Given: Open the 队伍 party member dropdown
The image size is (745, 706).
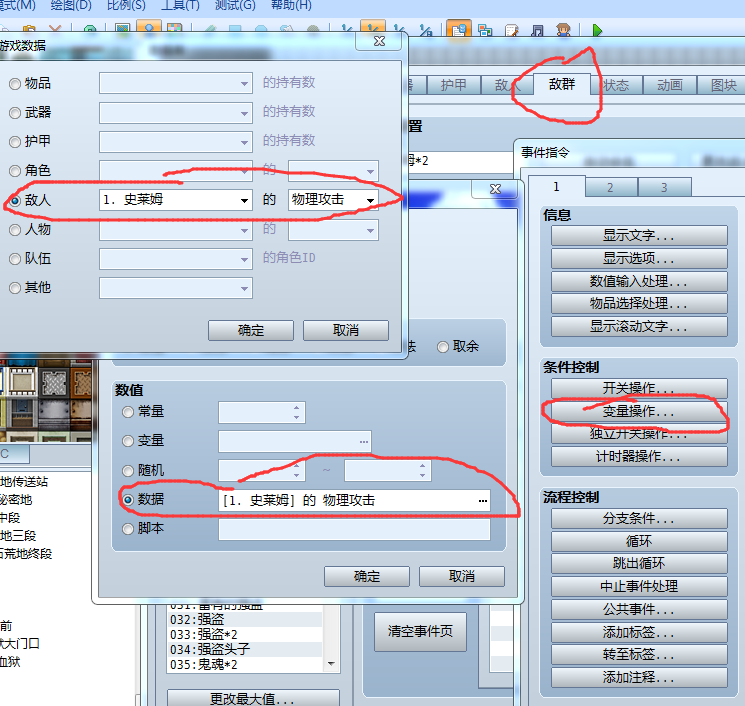Looking at the screenshot, I should point(175,259).
